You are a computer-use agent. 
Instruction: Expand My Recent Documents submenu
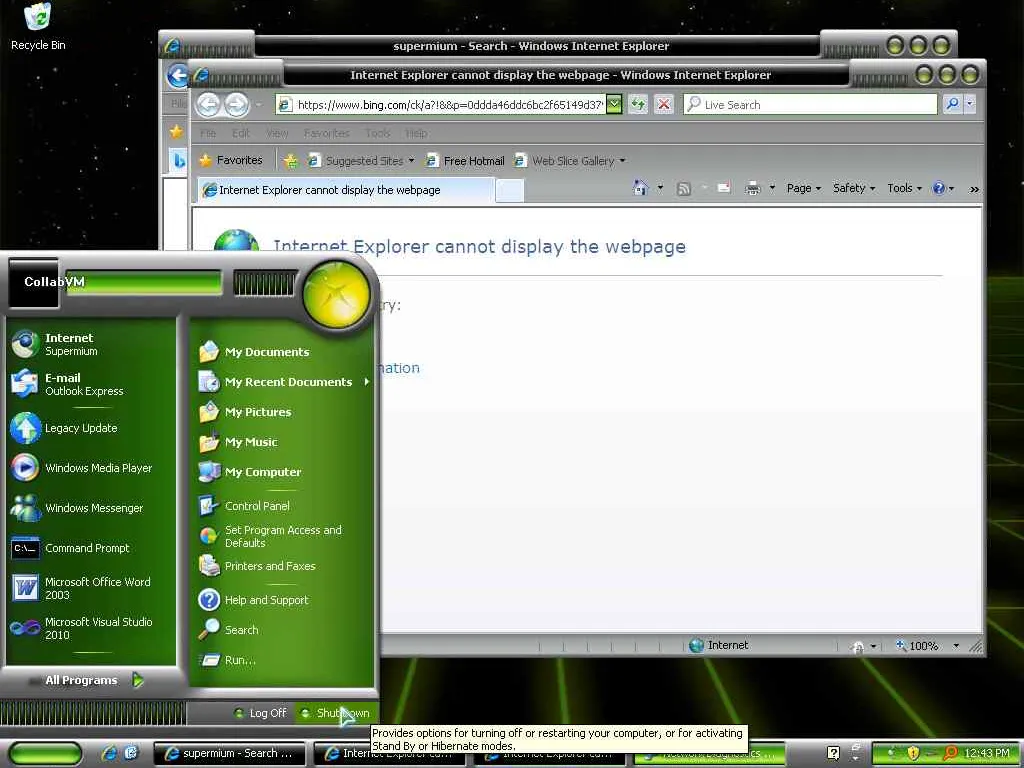click(282, 382)
